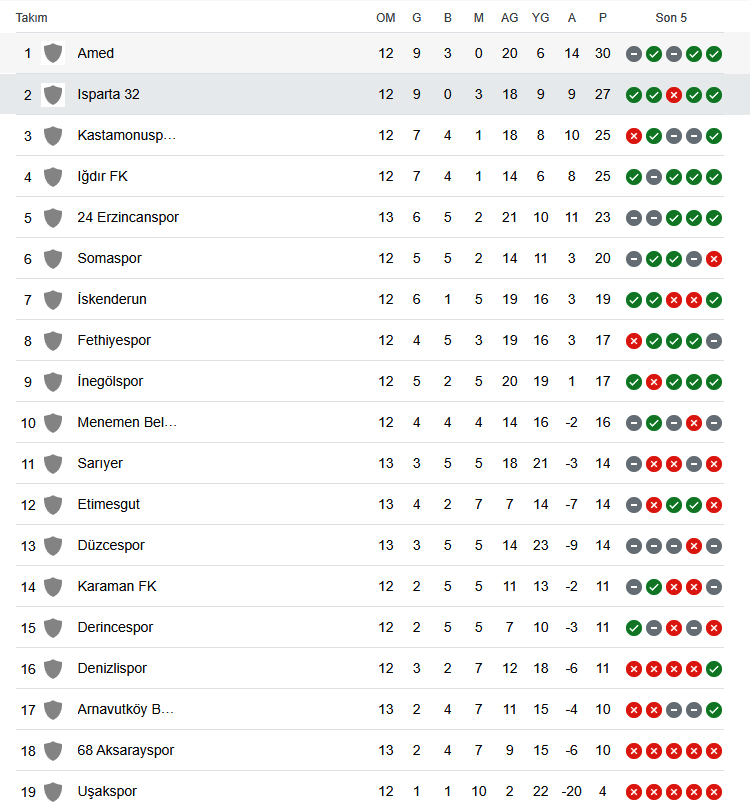Click Uşakspor's team crest icon
Viewport: 750px width, 811px height.
tap(53, 791)
